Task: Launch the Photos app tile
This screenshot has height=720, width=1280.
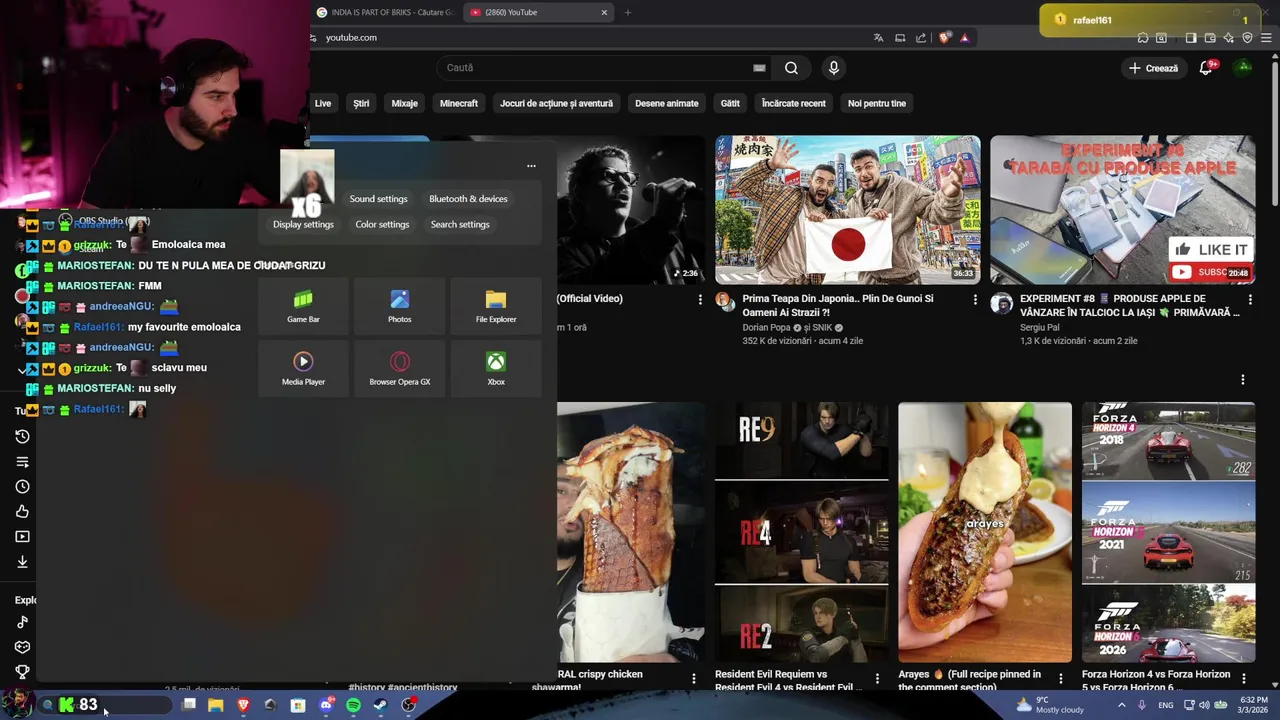Action: point(399,307)
